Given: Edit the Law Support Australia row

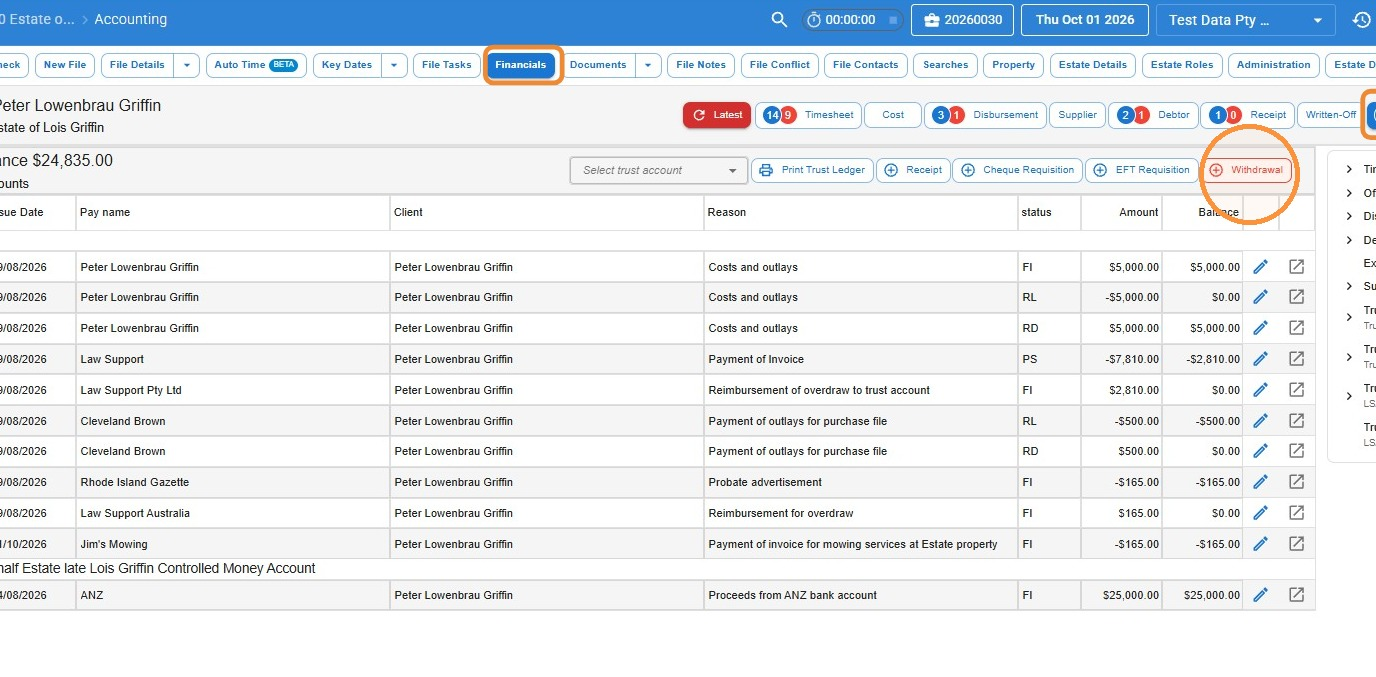Looking at the screenshot, I should [1260, 513].
